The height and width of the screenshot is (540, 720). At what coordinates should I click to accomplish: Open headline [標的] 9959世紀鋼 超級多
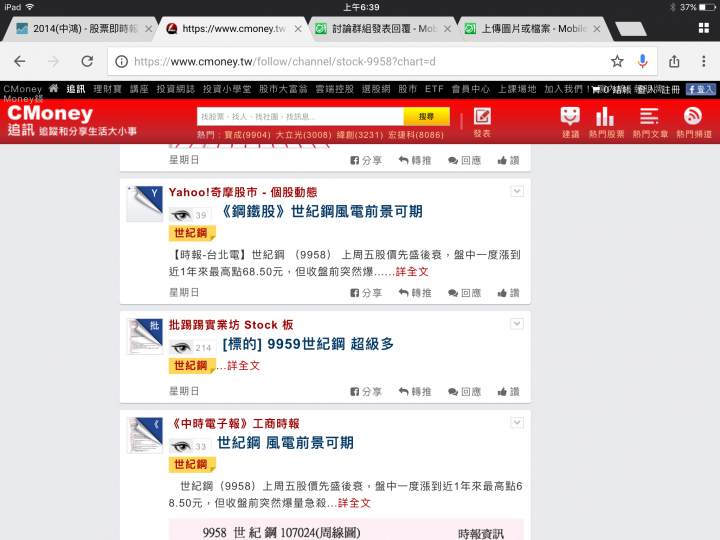pos(308,344)
